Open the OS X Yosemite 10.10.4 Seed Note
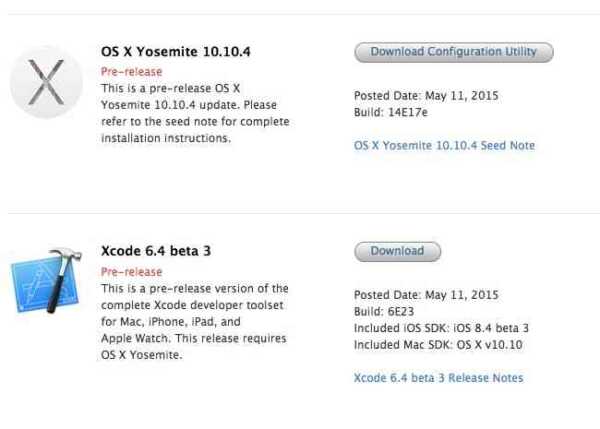 tap(444, 145)
